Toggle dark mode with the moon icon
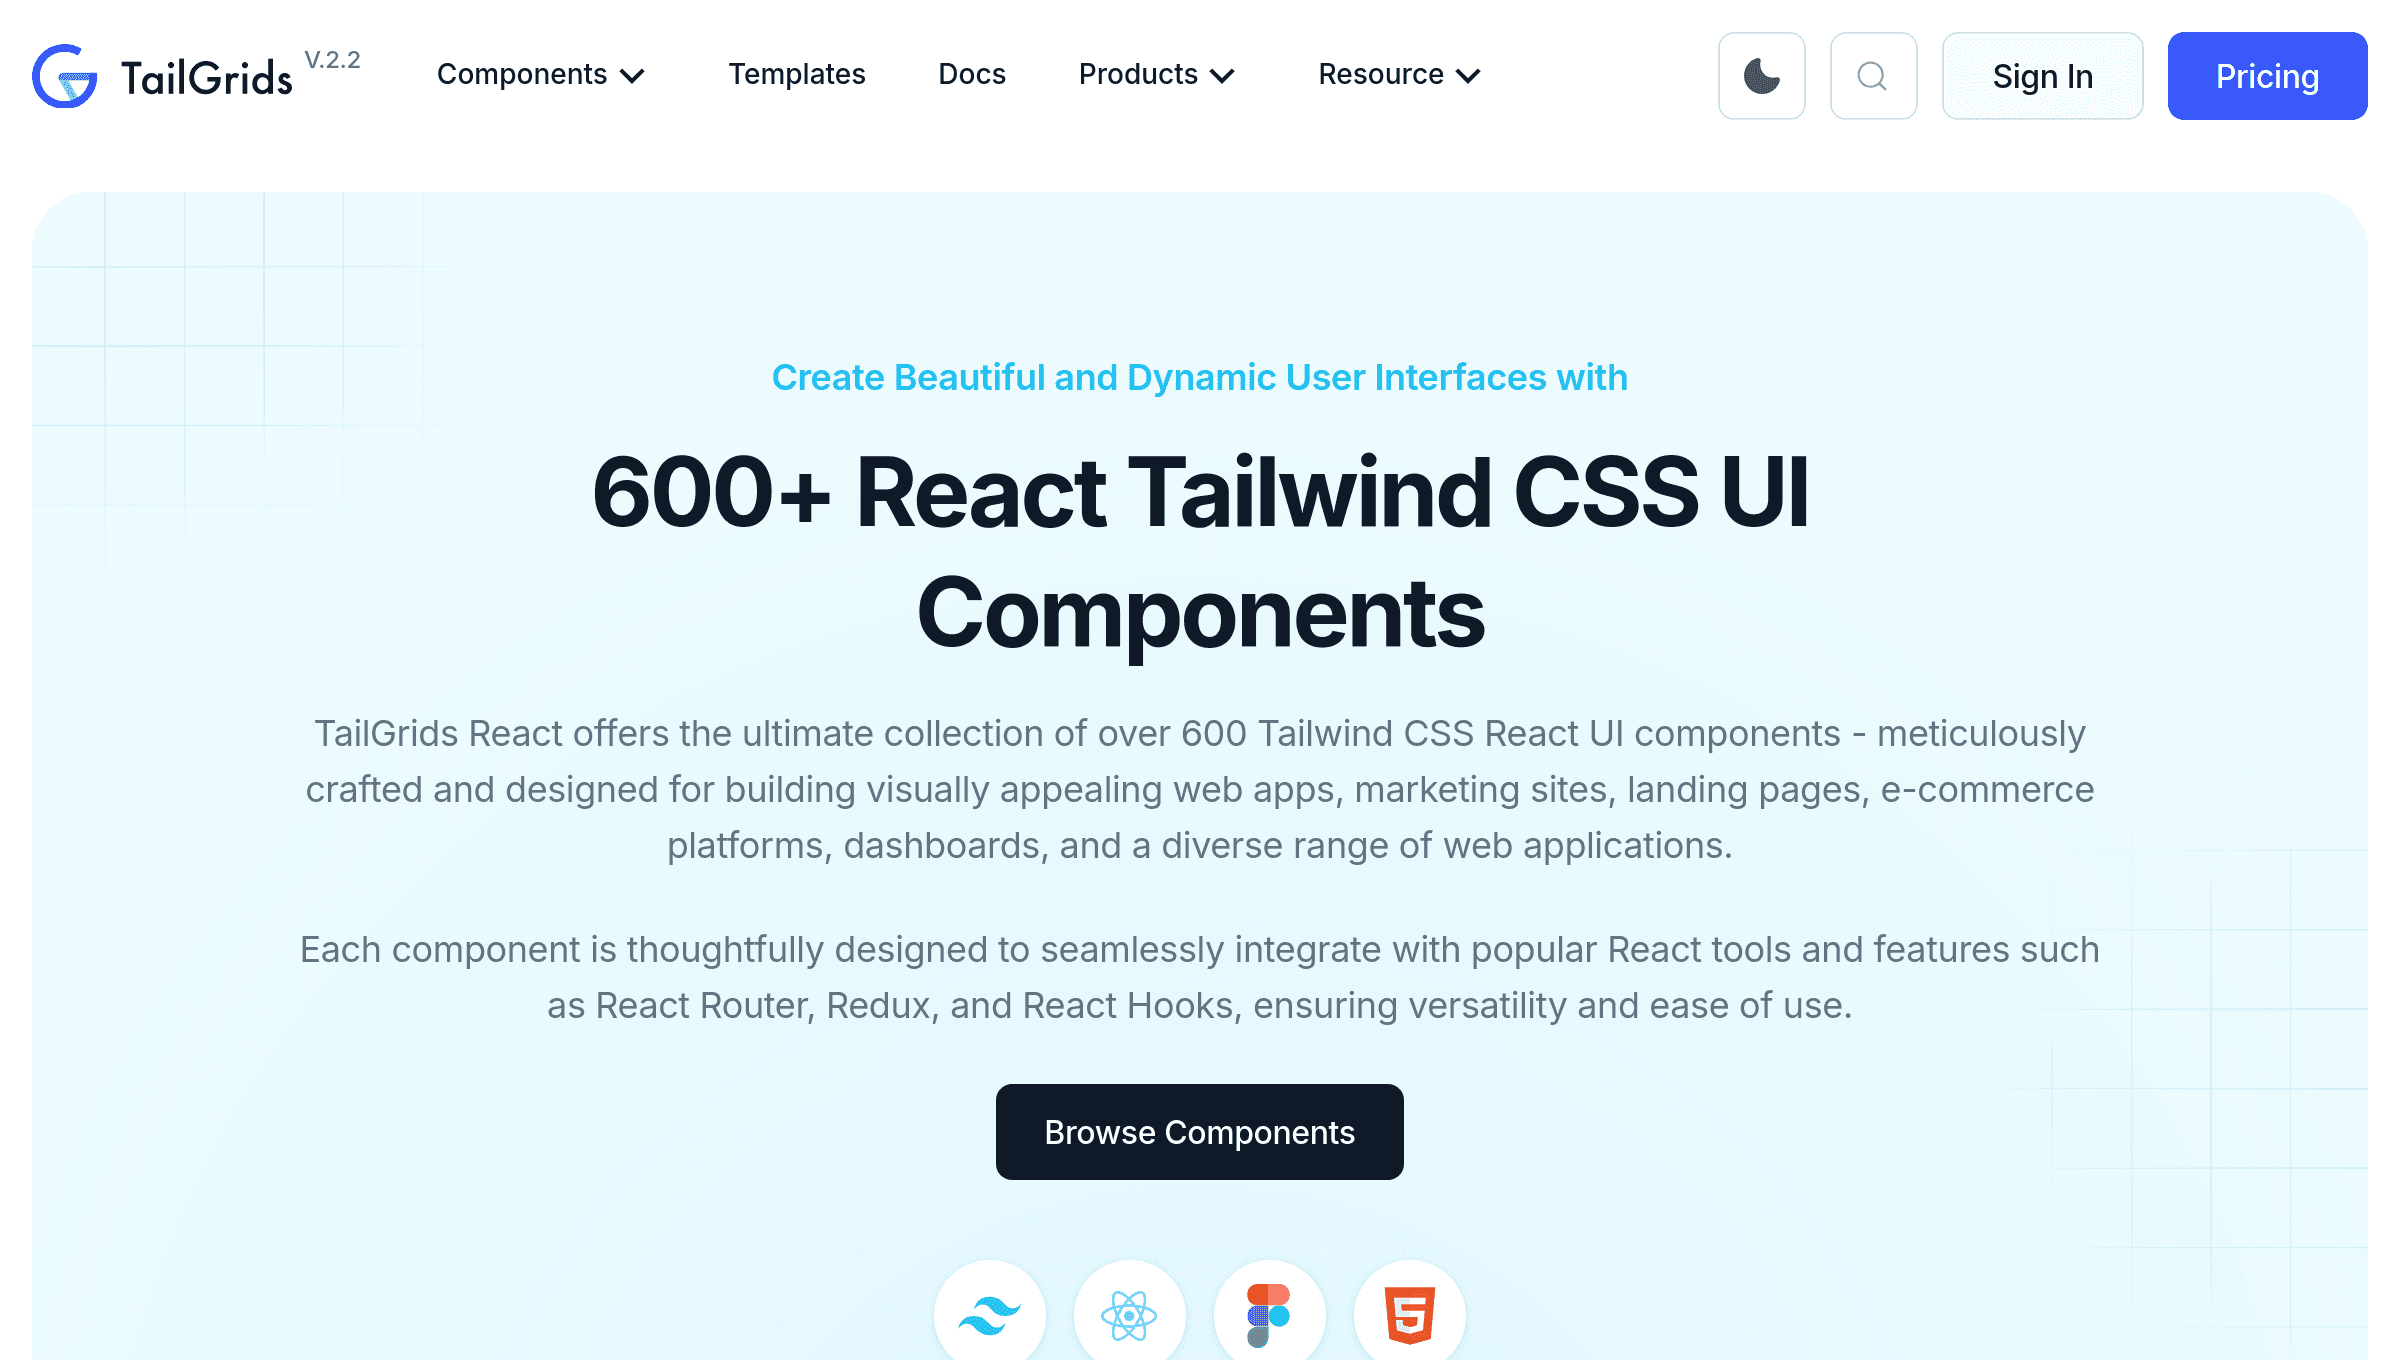This screenshot has width=2400, height=1360. click(1762, 76)
